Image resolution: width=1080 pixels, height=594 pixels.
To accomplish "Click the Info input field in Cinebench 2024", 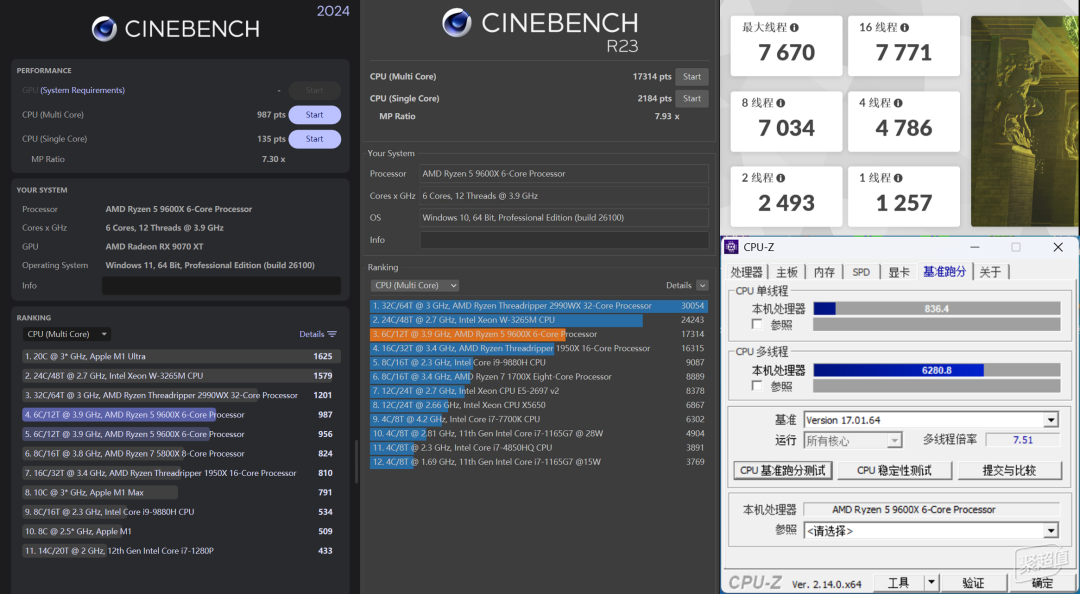I will pyautogui.click(x=221, y=285).
